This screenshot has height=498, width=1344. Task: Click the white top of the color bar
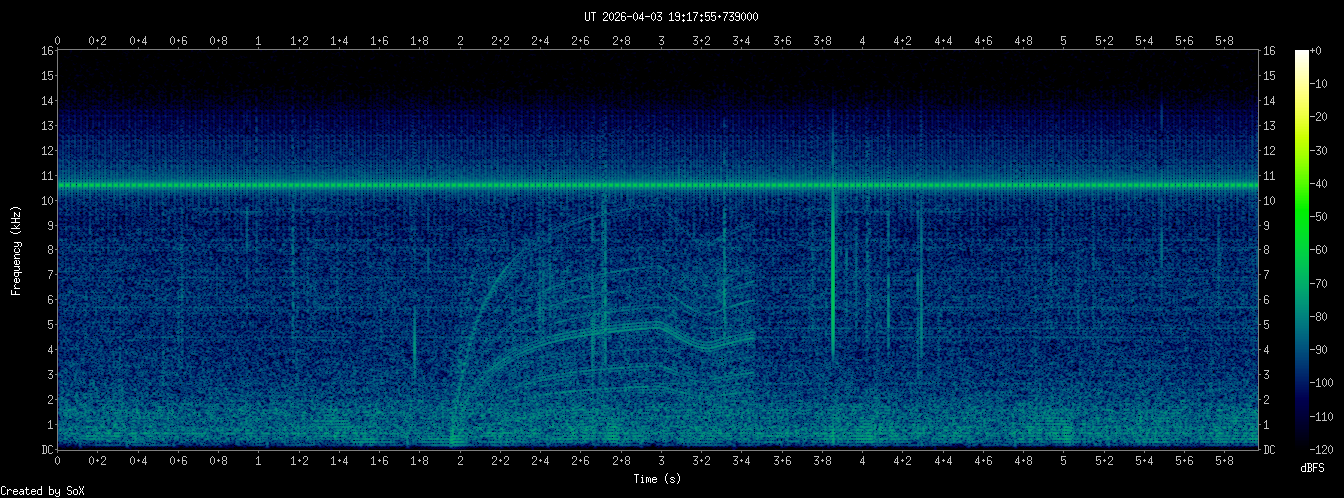click(1301, 54)
